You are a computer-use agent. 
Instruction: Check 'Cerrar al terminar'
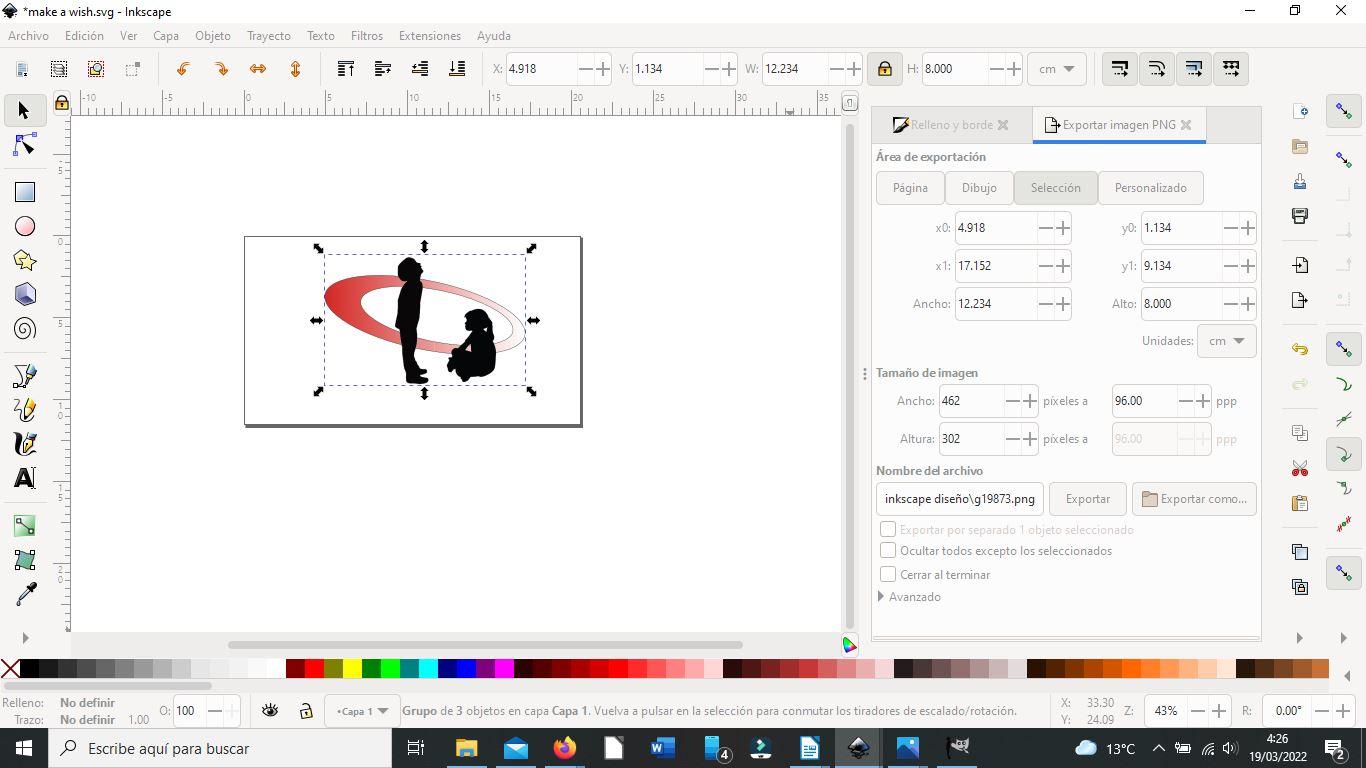pyautogui.click(x=888, y=574)
